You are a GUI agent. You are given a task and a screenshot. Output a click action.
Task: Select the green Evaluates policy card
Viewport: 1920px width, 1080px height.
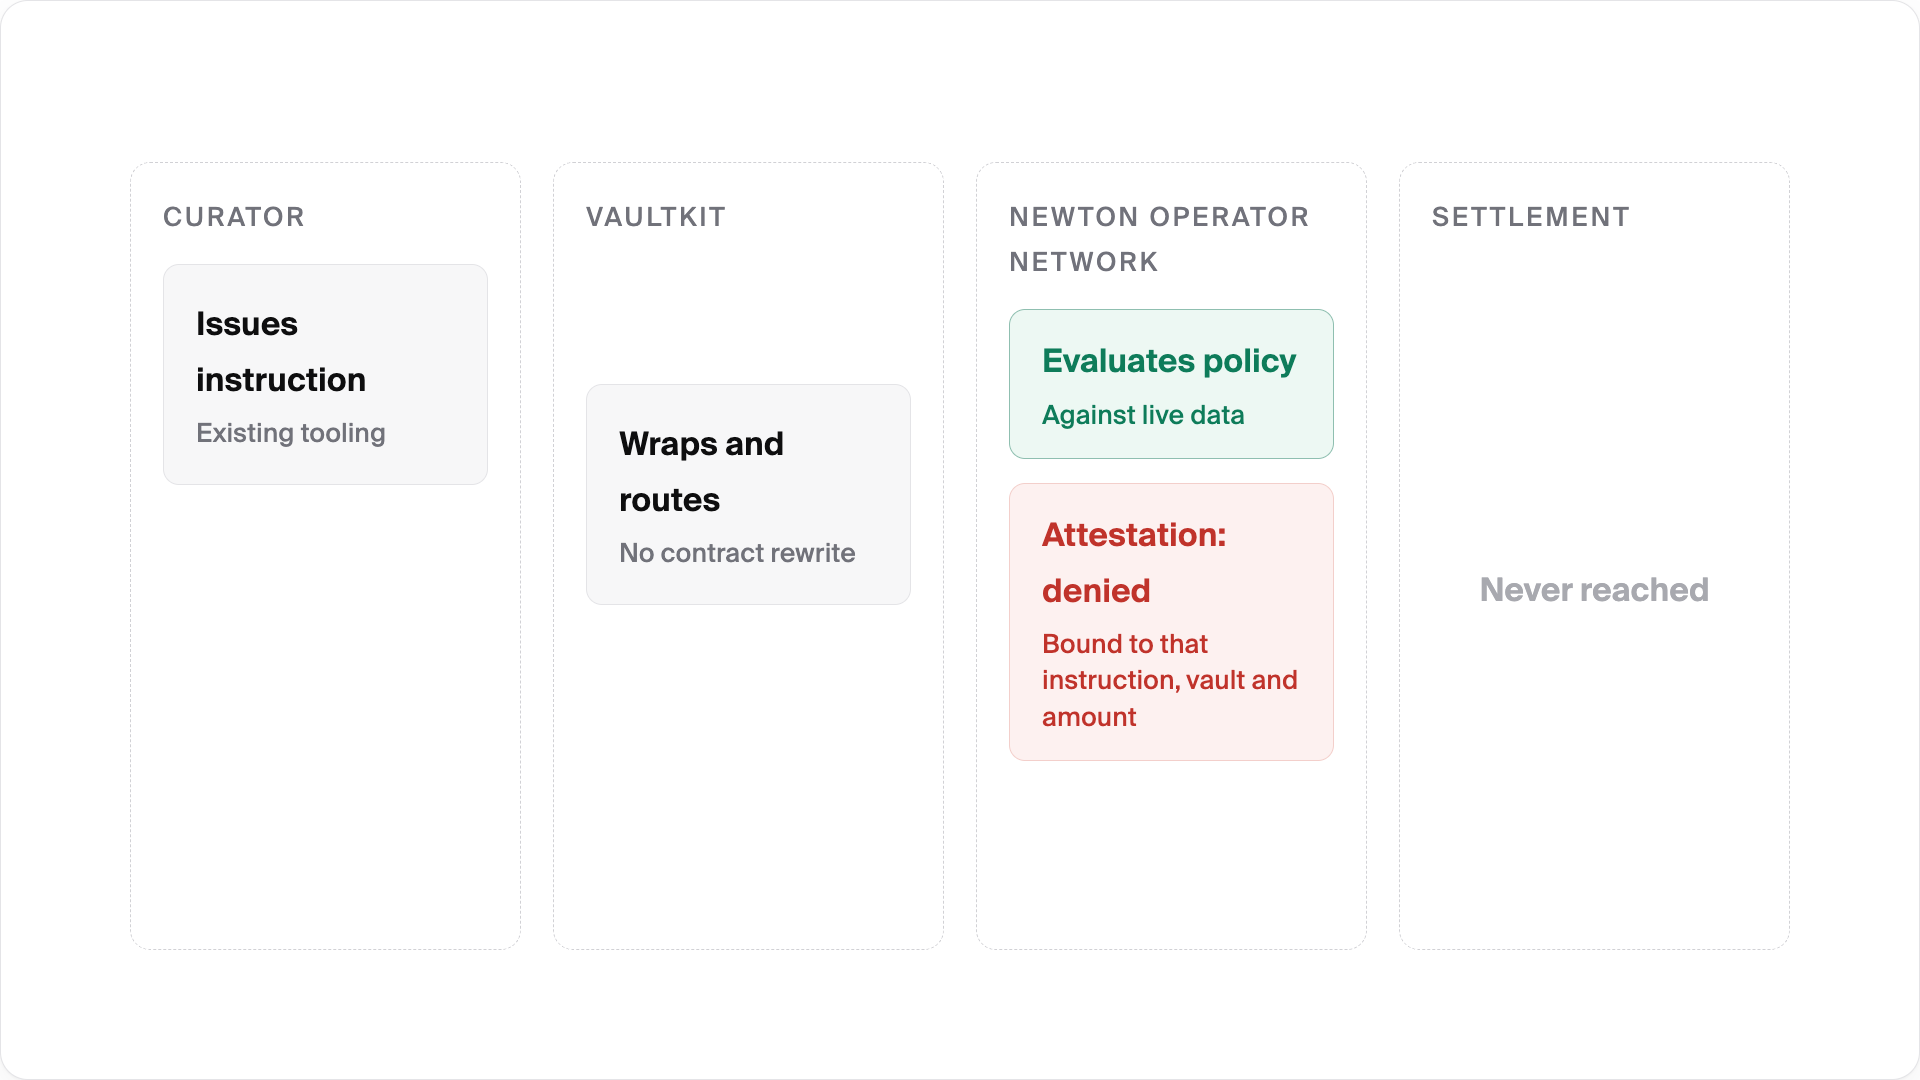1171,384
